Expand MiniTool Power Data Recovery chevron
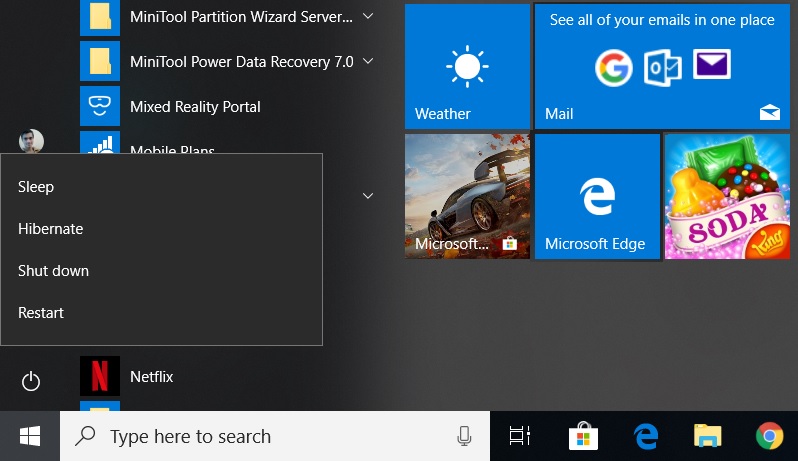The width and height of the screenshot is (798, 461). [367, 61]
